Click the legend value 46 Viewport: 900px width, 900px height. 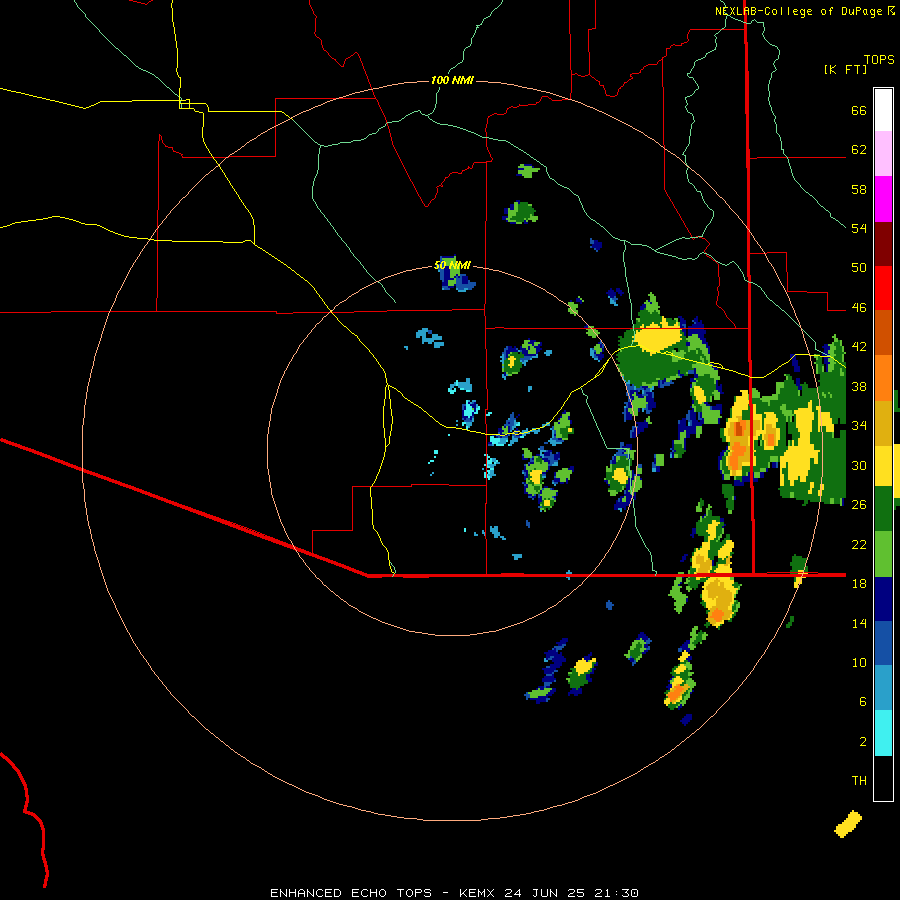859,308
